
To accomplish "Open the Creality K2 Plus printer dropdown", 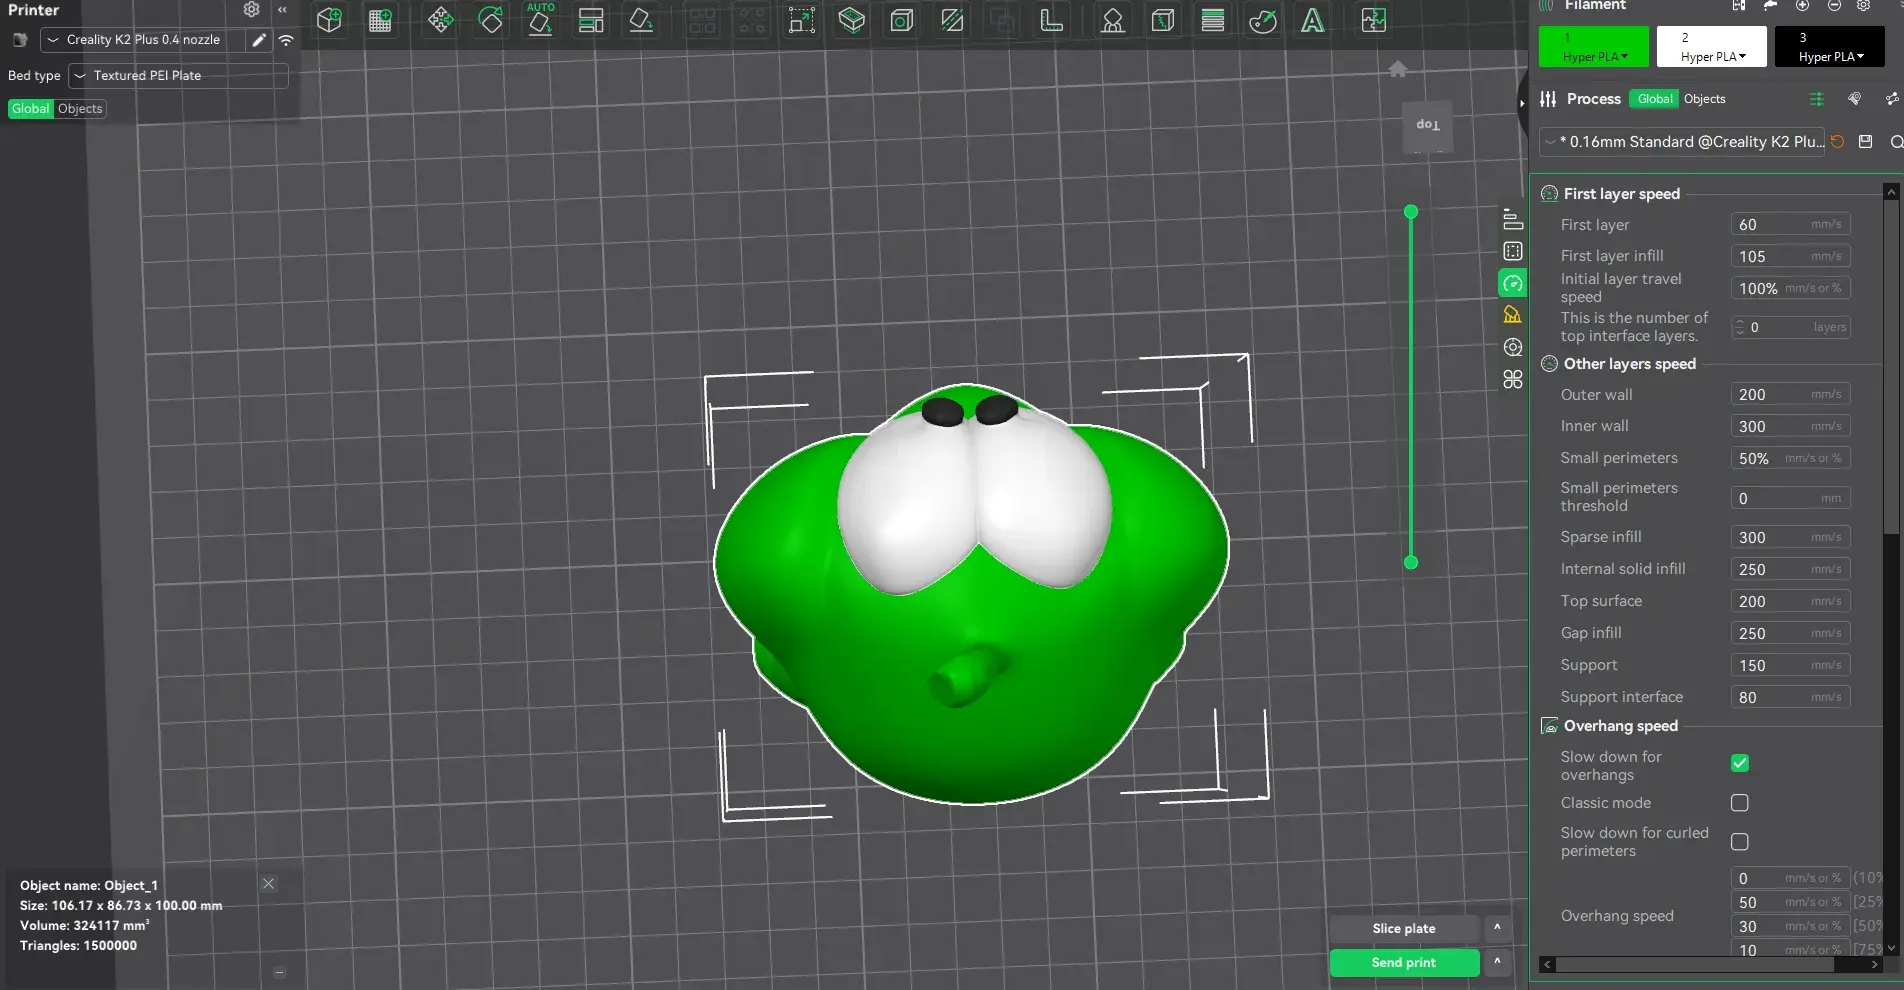I will point(143,40).
